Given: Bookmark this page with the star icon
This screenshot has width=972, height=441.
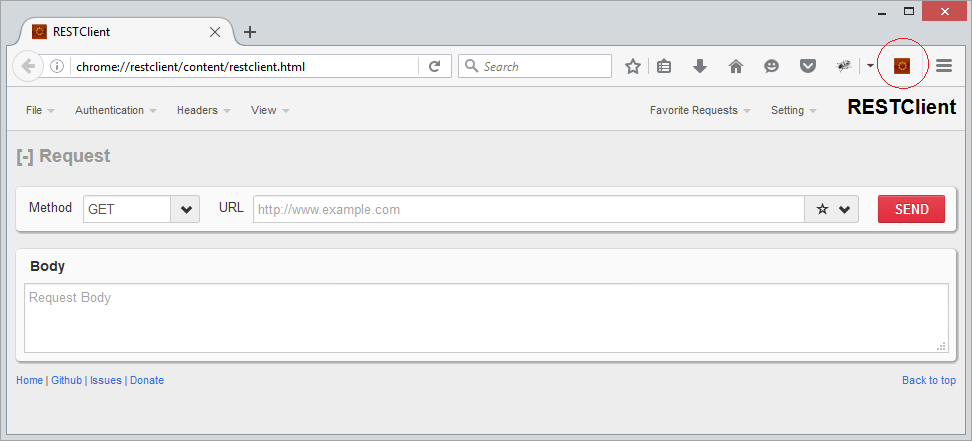Looking at the screenshot, I should click(632, 66).
